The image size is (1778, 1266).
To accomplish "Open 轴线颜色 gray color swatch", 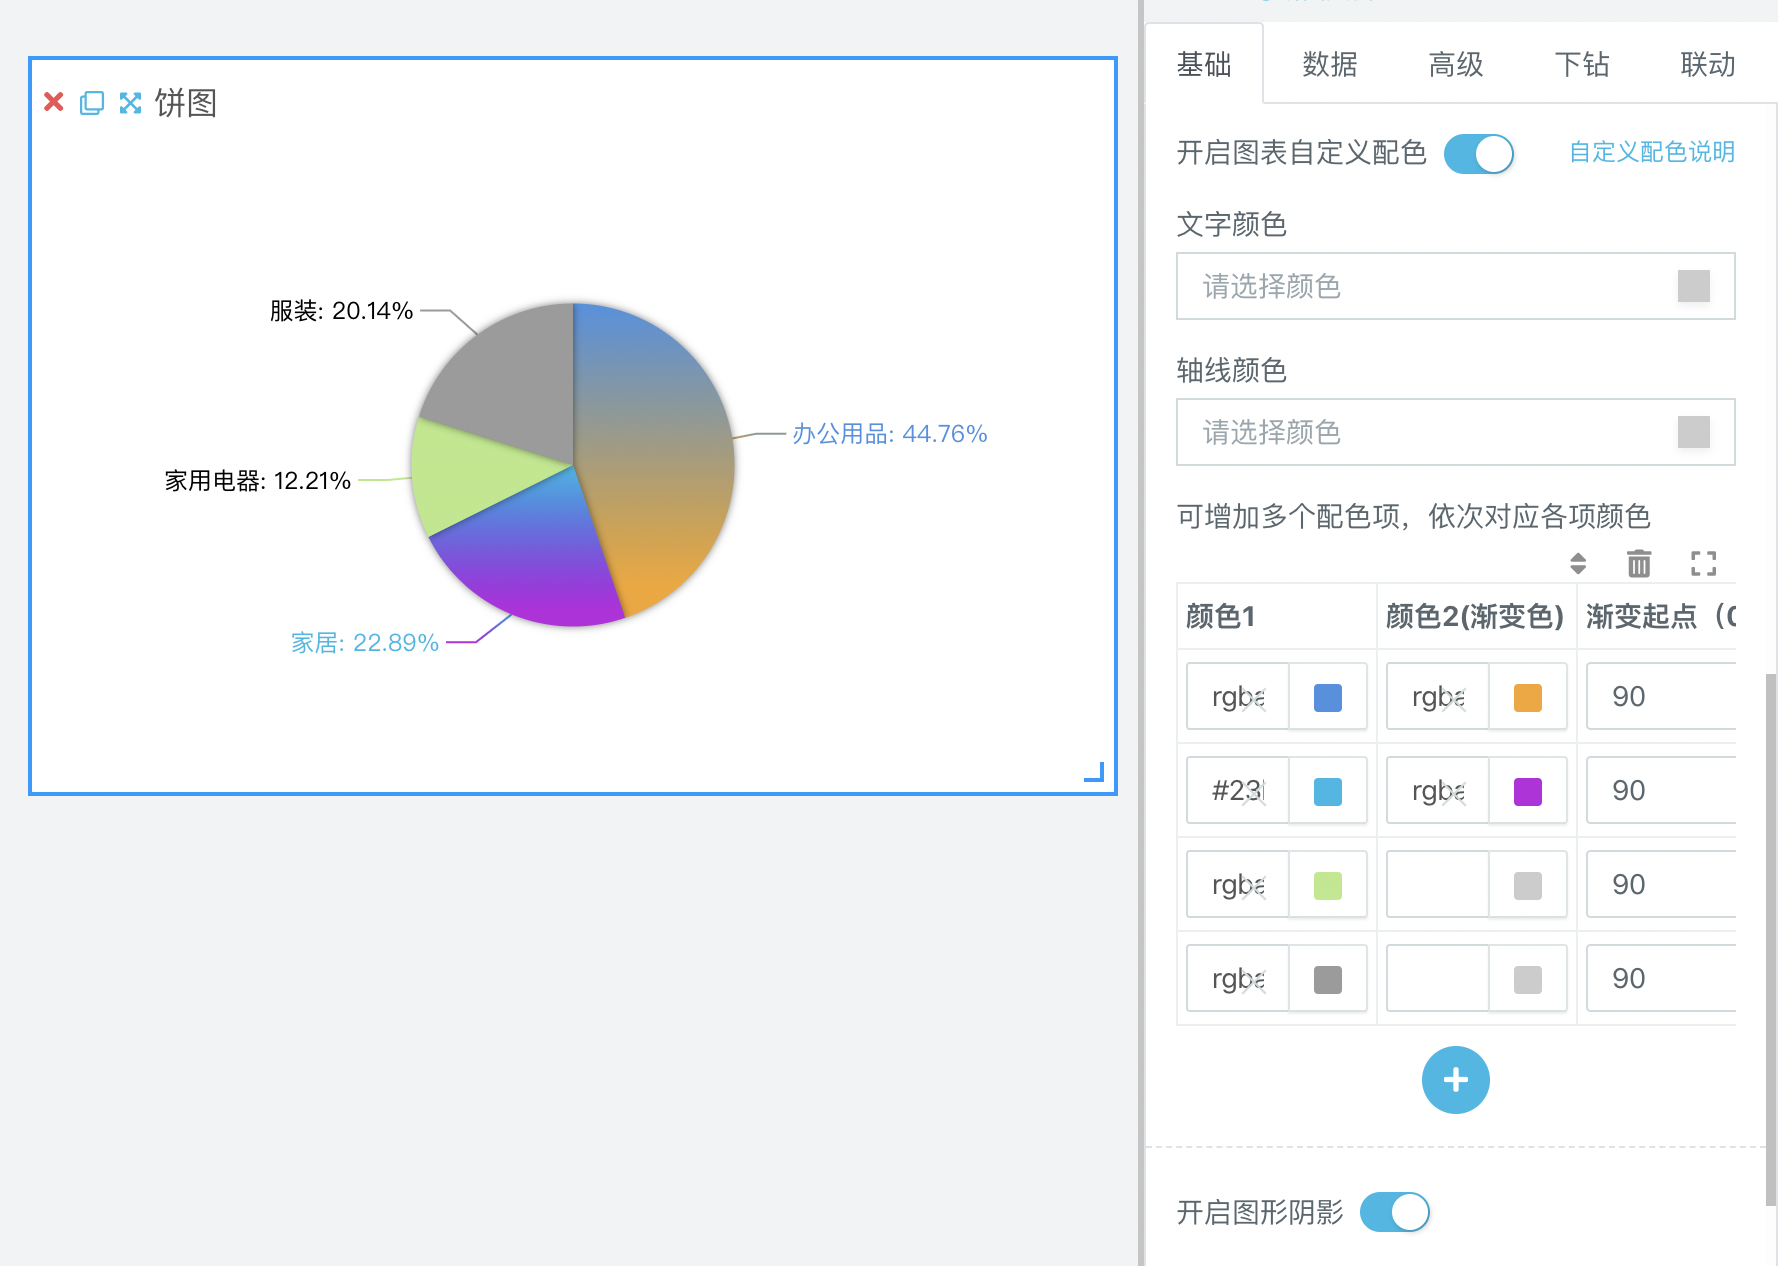I will 1694,432.
